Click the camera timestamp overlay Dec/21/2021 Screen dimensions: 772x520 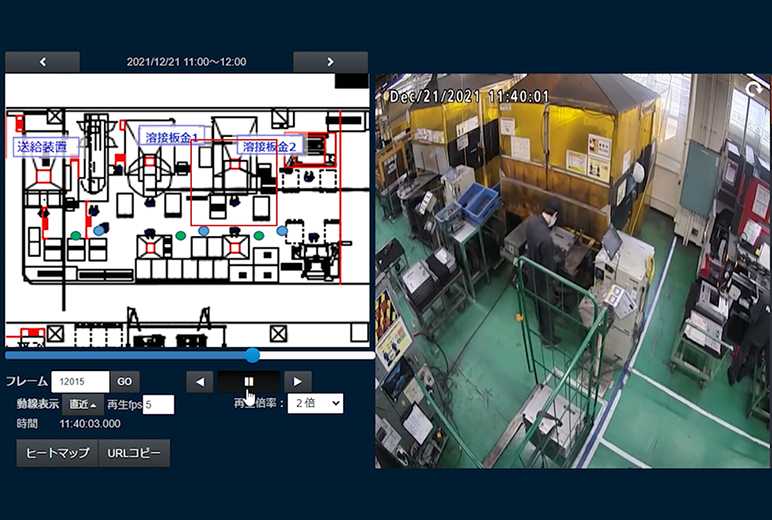pyautogui.click(x=469, y=96)
